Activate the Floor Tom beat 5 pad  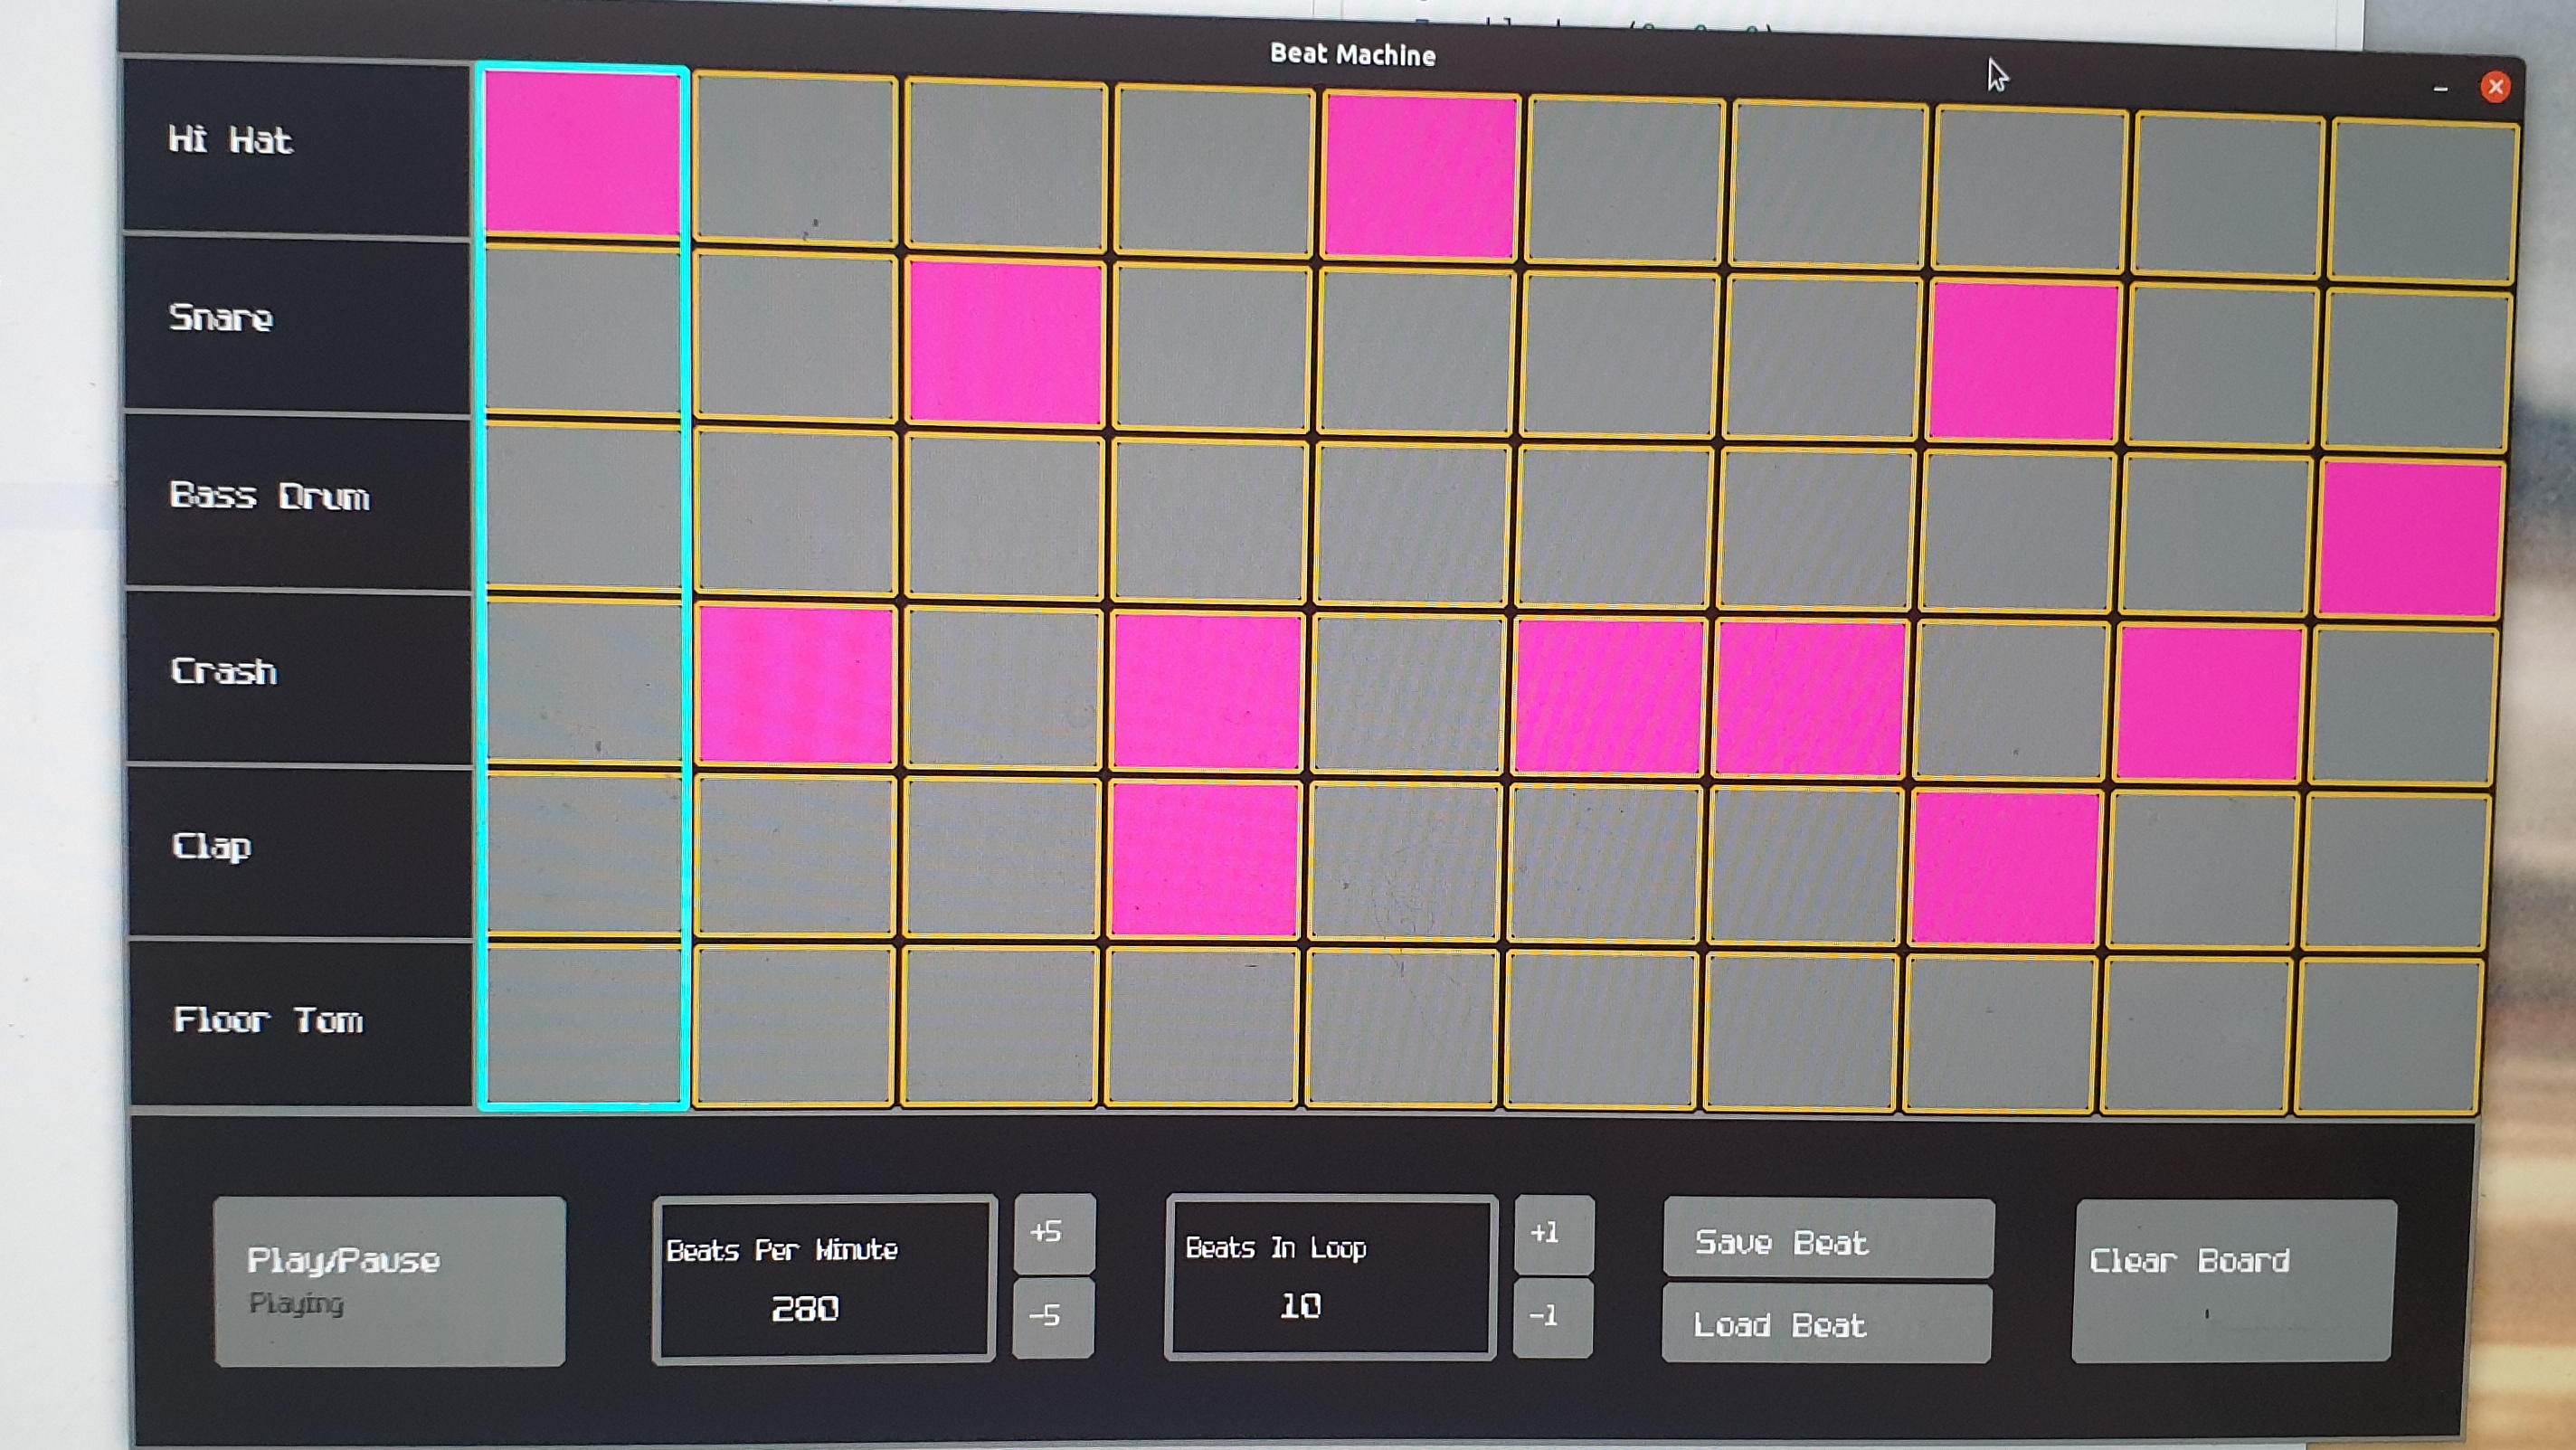[x=1402, y=1029]
